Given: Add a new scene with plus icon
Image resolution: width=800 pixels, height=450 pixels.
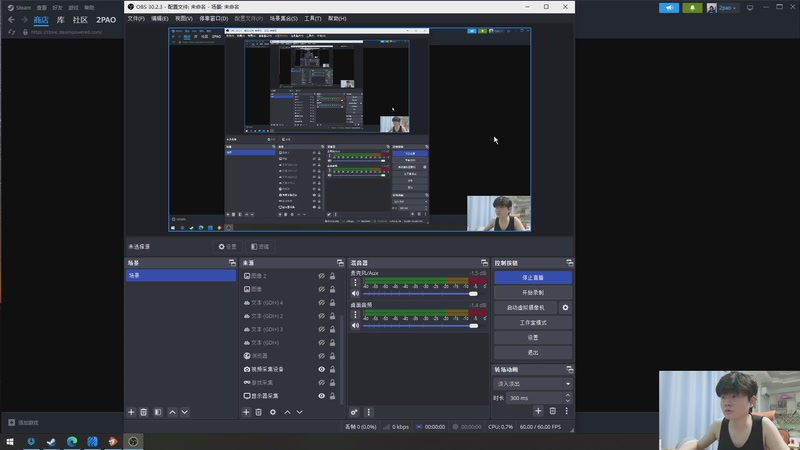Looking at the screenshot, I should (x=131, y=412).
